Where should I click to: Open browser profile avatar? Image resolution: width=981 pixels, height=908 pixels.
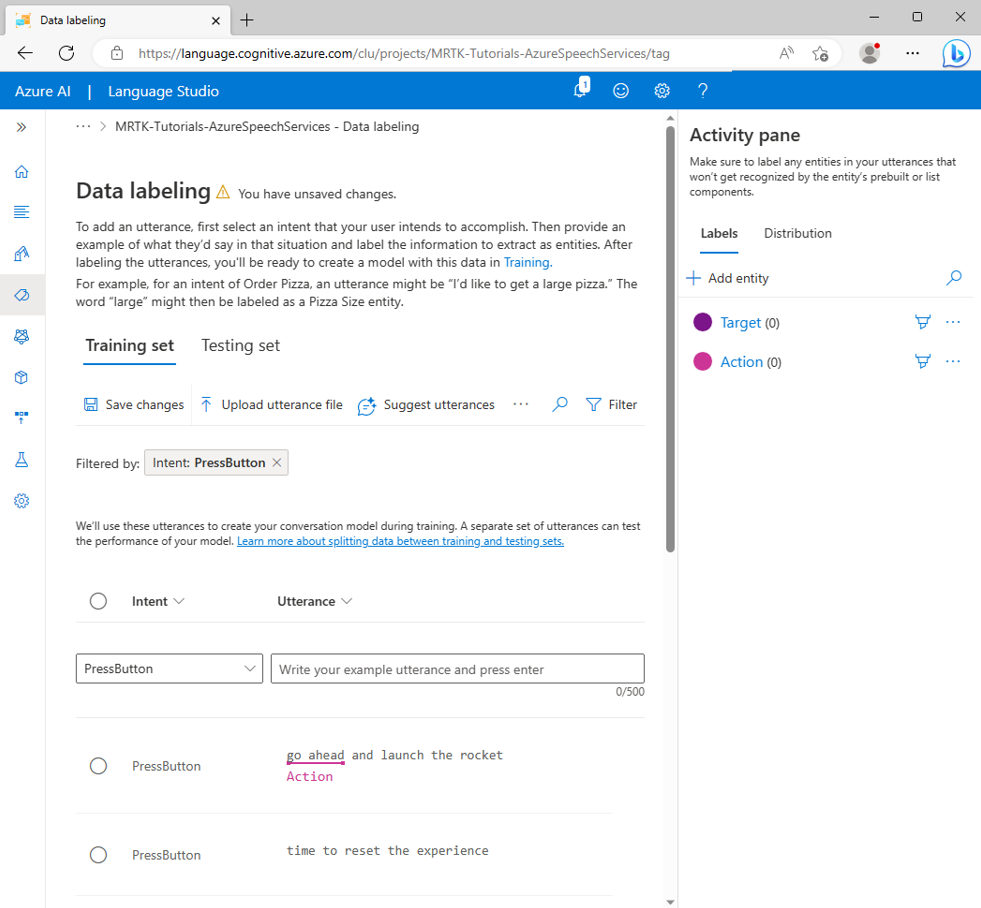point(870,53)
